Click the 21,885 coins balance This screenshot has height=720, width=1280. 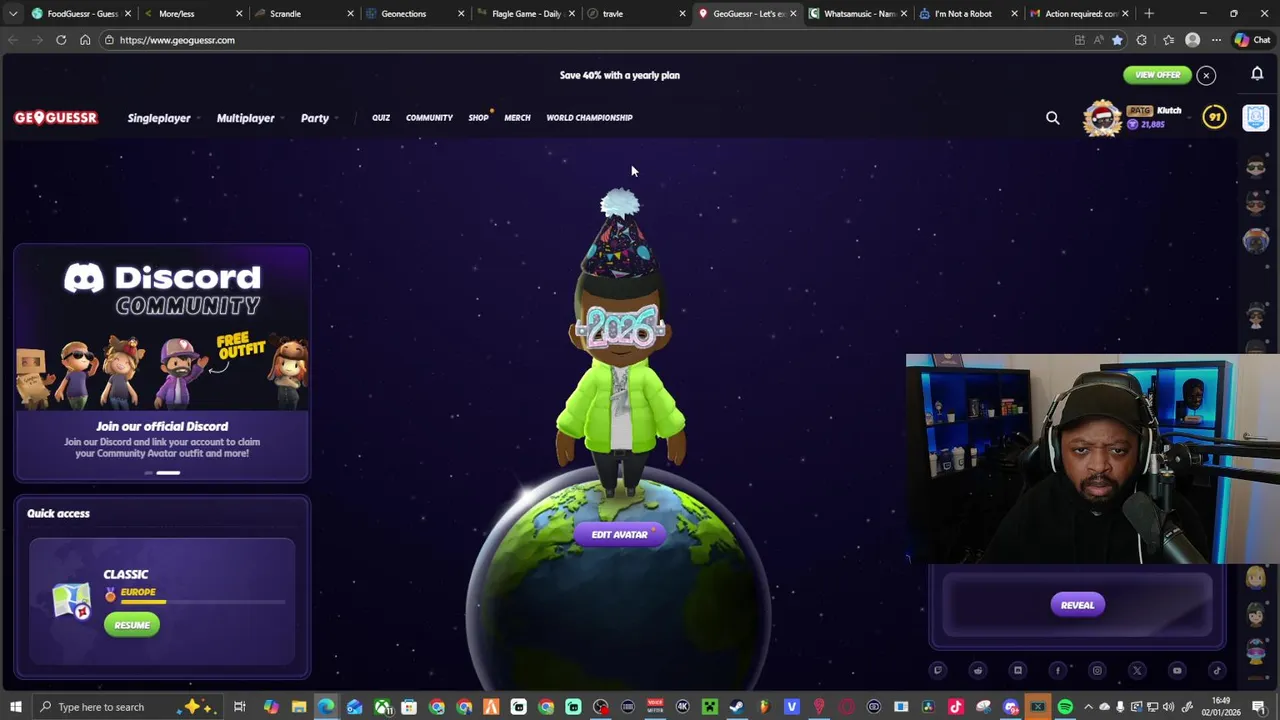[1146, 125]
